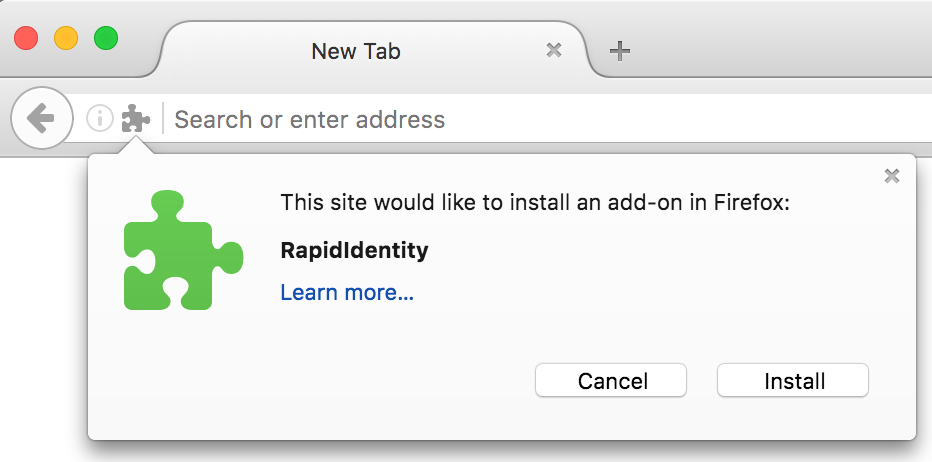
Task: Click blank page area left of popup
Action: tap(42, 297)
